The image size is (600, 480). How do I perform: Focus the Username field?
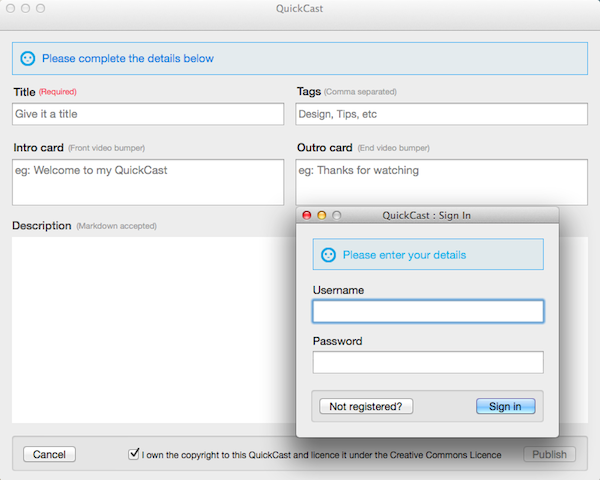click(x=428, y=311)
